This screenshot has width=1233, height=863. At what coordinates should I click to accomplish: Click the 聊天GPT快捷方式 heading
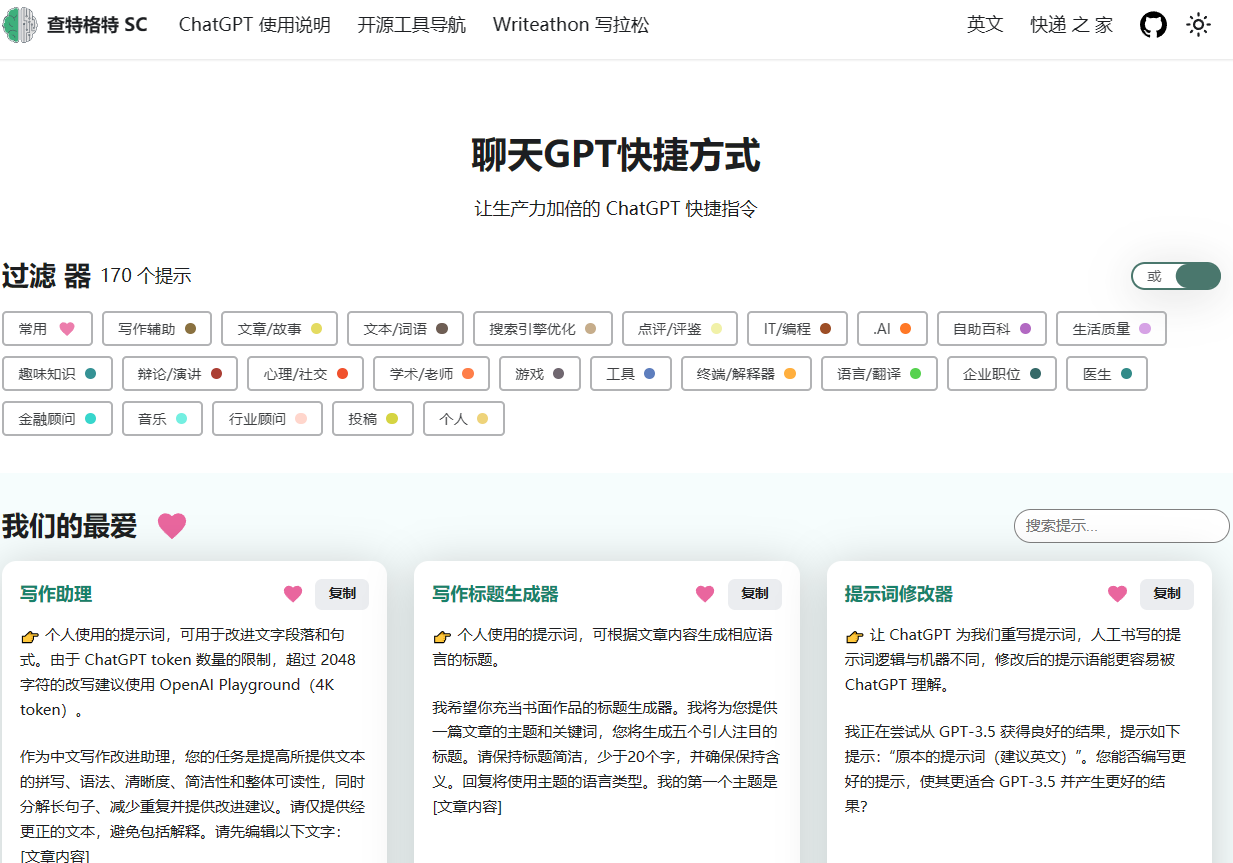coord(616,156)
